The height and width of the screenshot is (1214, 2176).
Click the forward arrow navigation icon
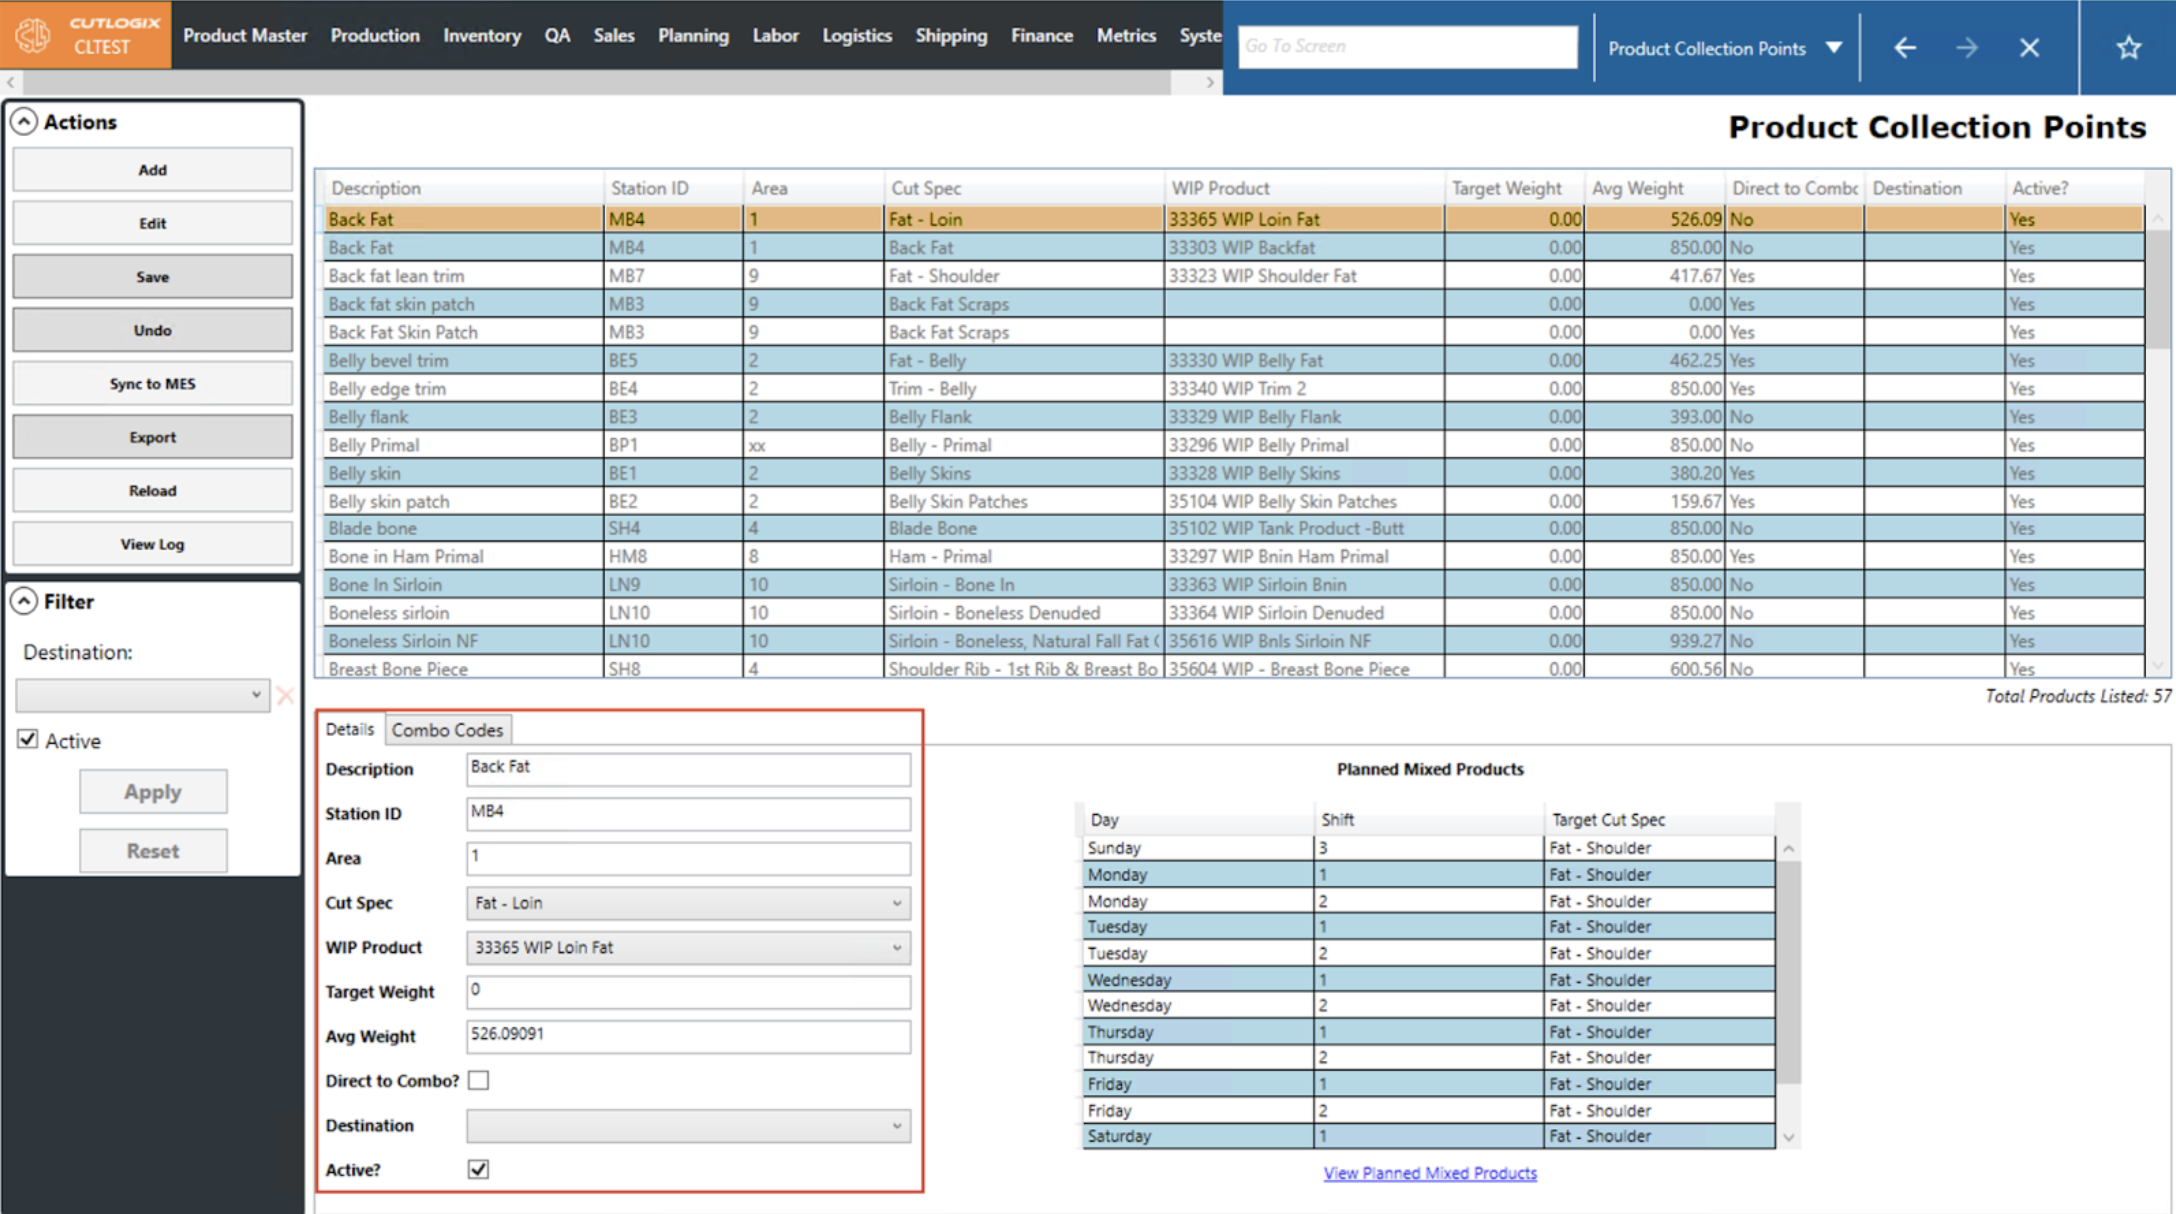tap(1967, 47)
